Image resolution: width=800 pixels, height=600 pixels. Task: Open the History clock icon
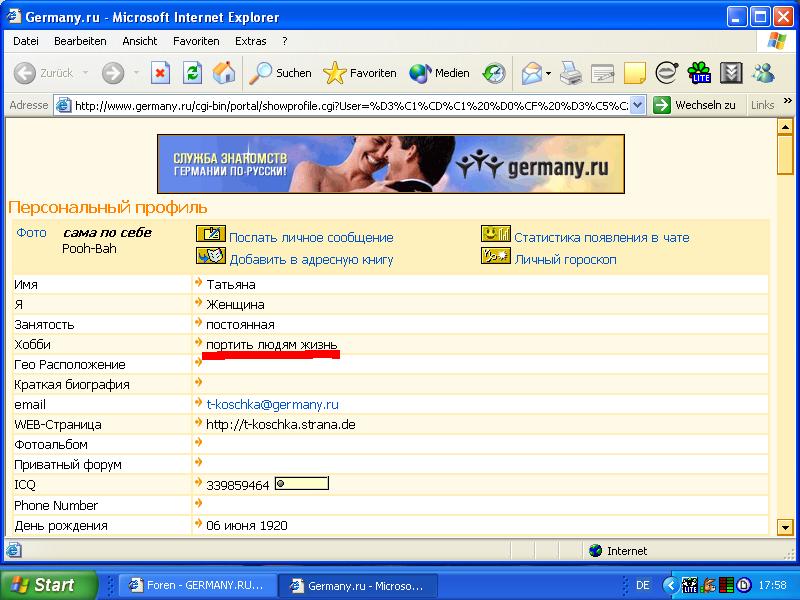494,73
